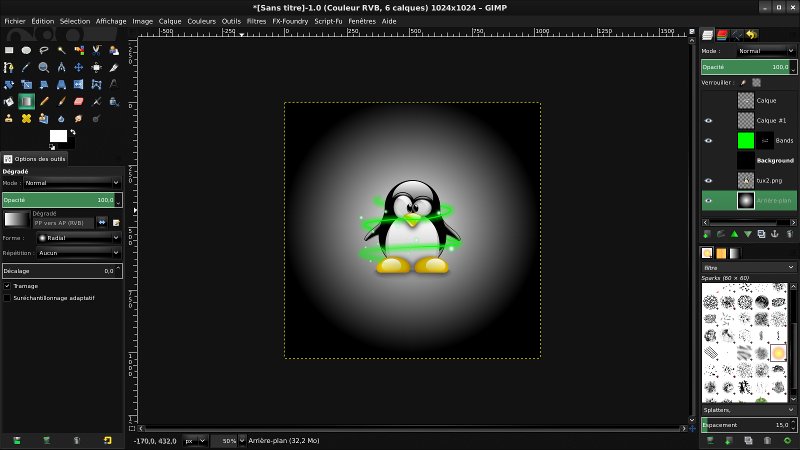Hide the Arrière-plan layer

coord(708,201)
